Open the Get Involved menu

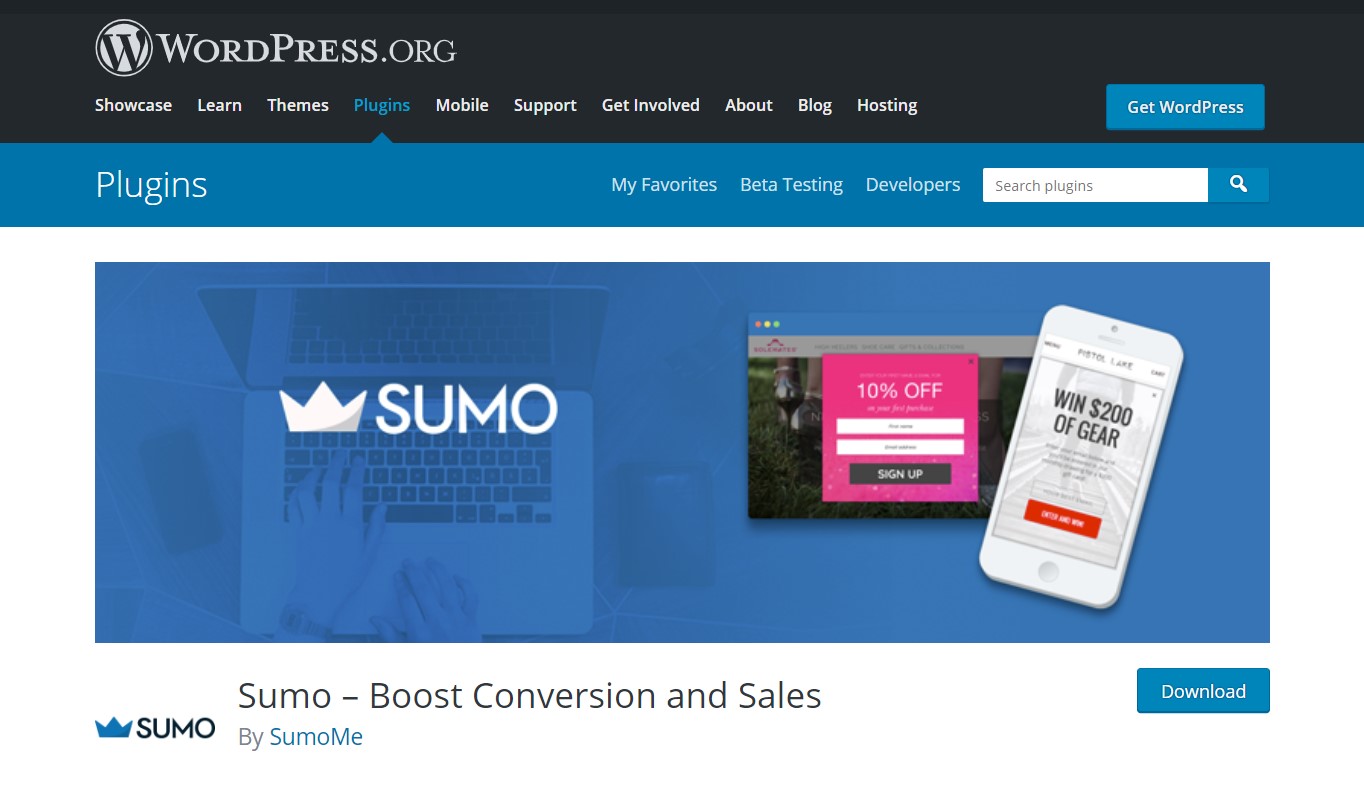pyautogui.click(x=651, y=105)
